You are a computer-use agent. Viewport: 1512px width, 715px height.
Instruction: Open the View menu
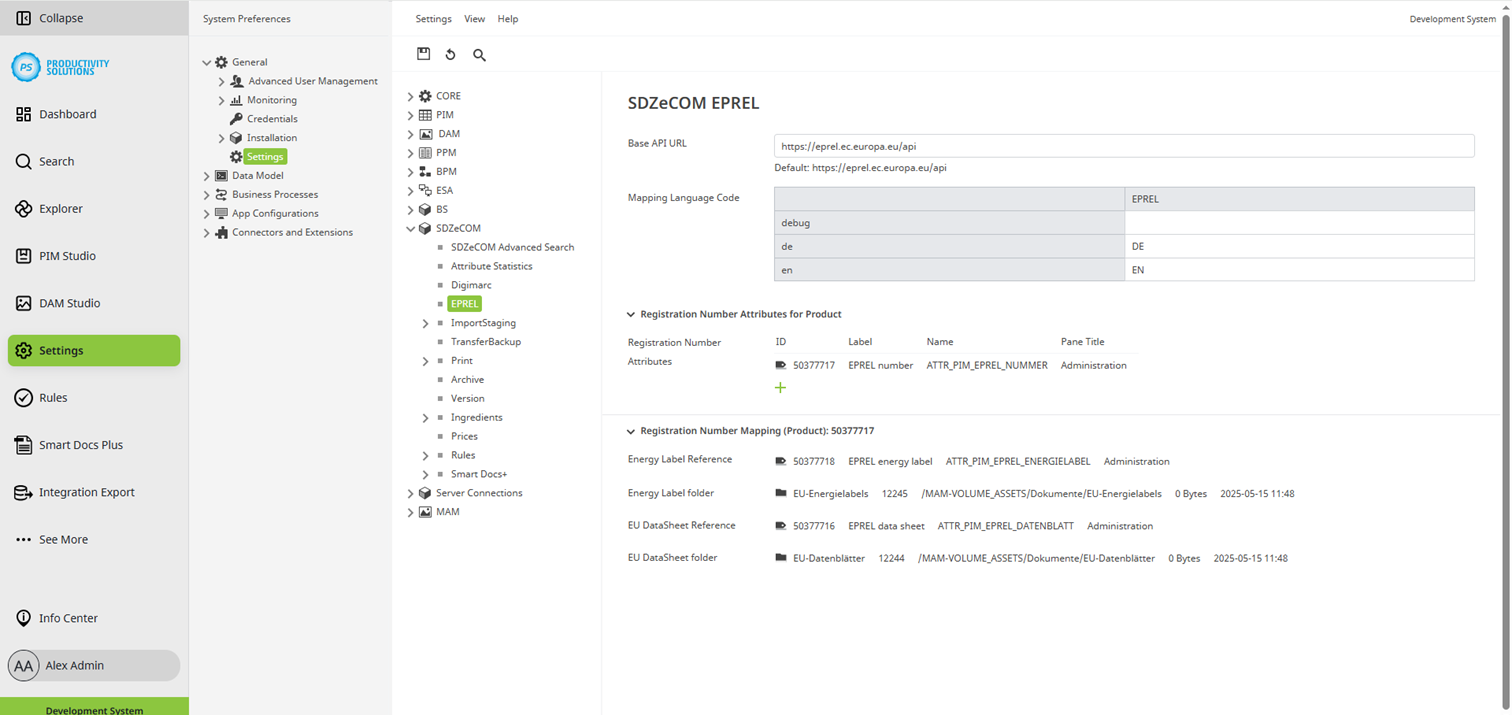(474, 18)
